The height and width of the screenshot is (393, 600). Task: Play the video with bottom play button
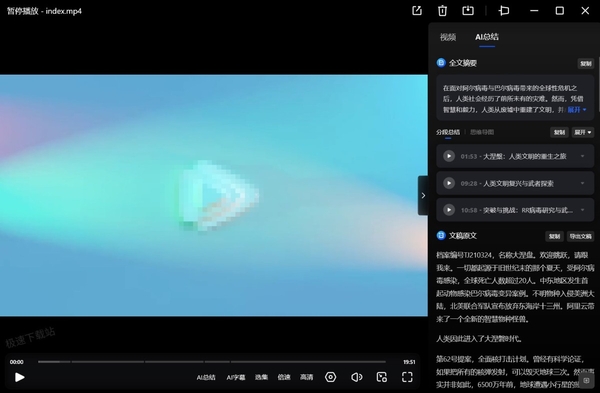pyautogui.click(x=20, y=377)
